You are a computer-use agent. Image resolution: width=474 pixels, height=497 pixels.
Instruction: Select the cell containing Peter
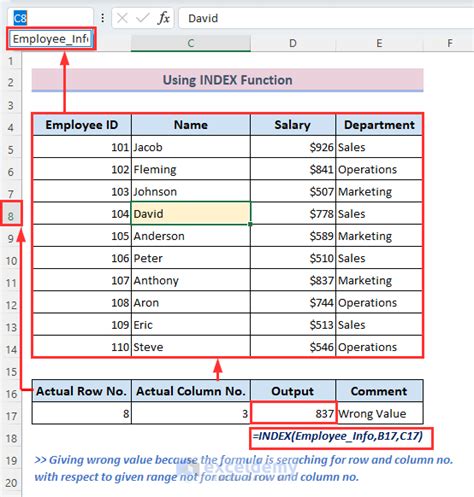(x=191, y=258)
